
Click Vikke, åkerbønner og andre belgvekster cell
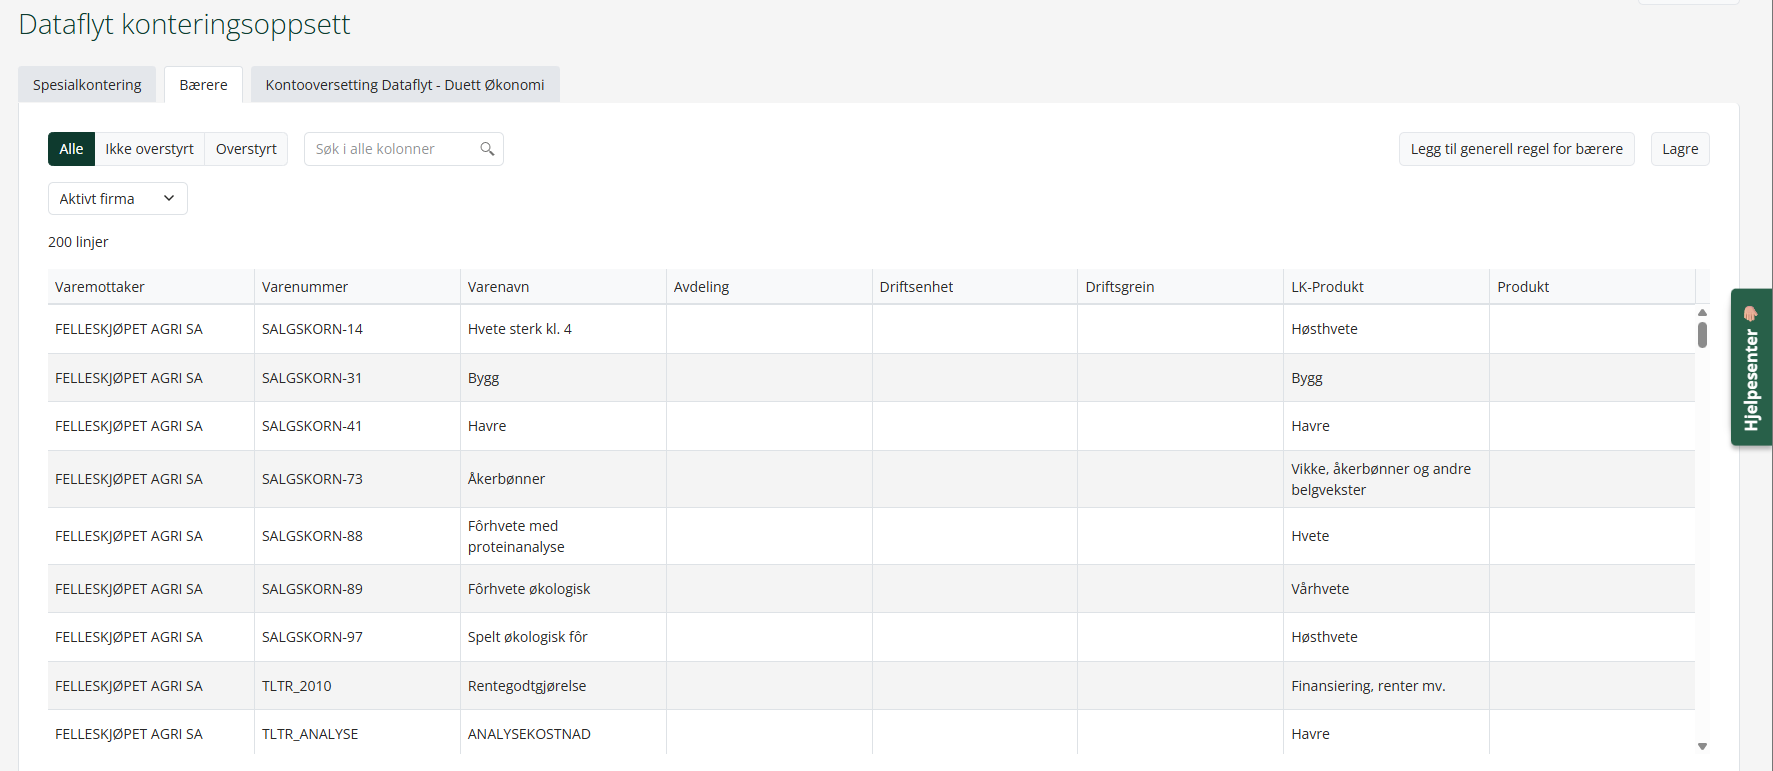coord(1387,479)
